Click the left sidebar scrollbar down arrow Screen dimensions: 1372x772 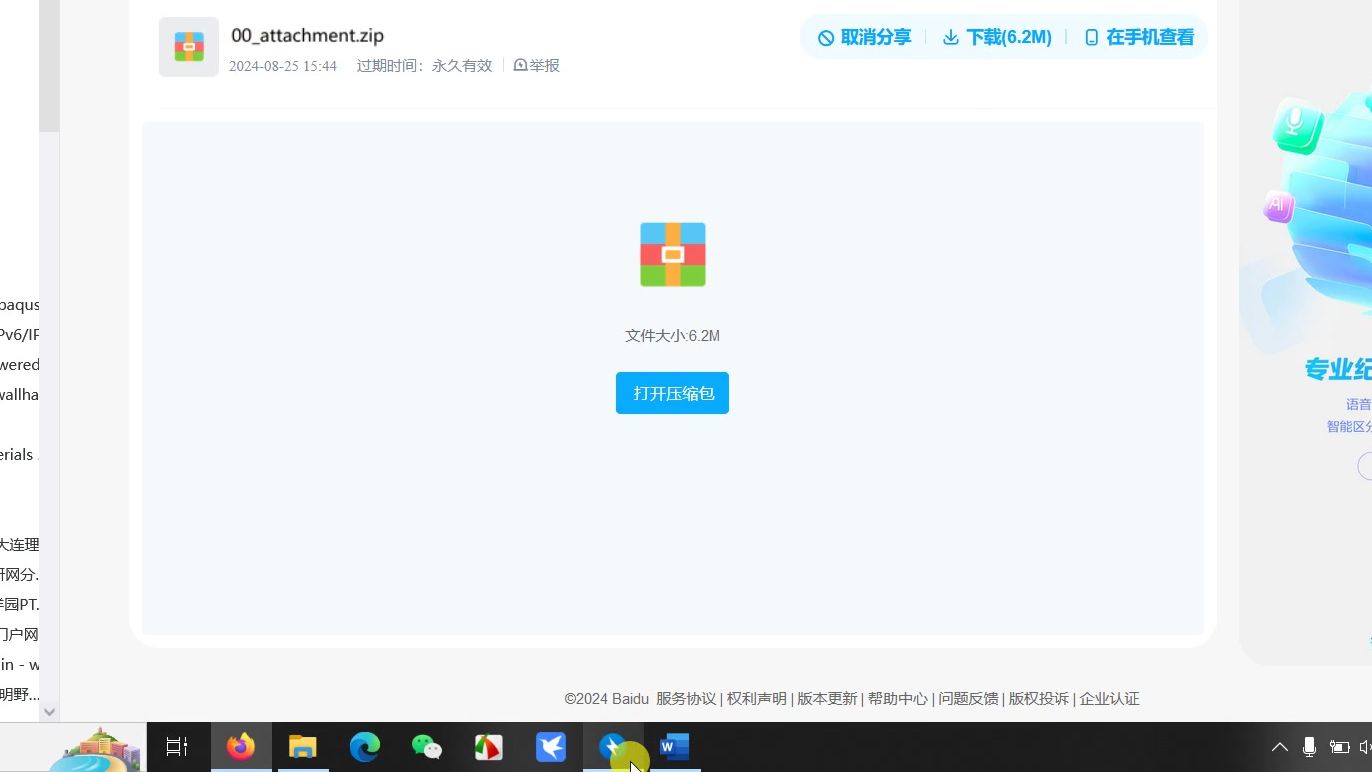(49, 712)
